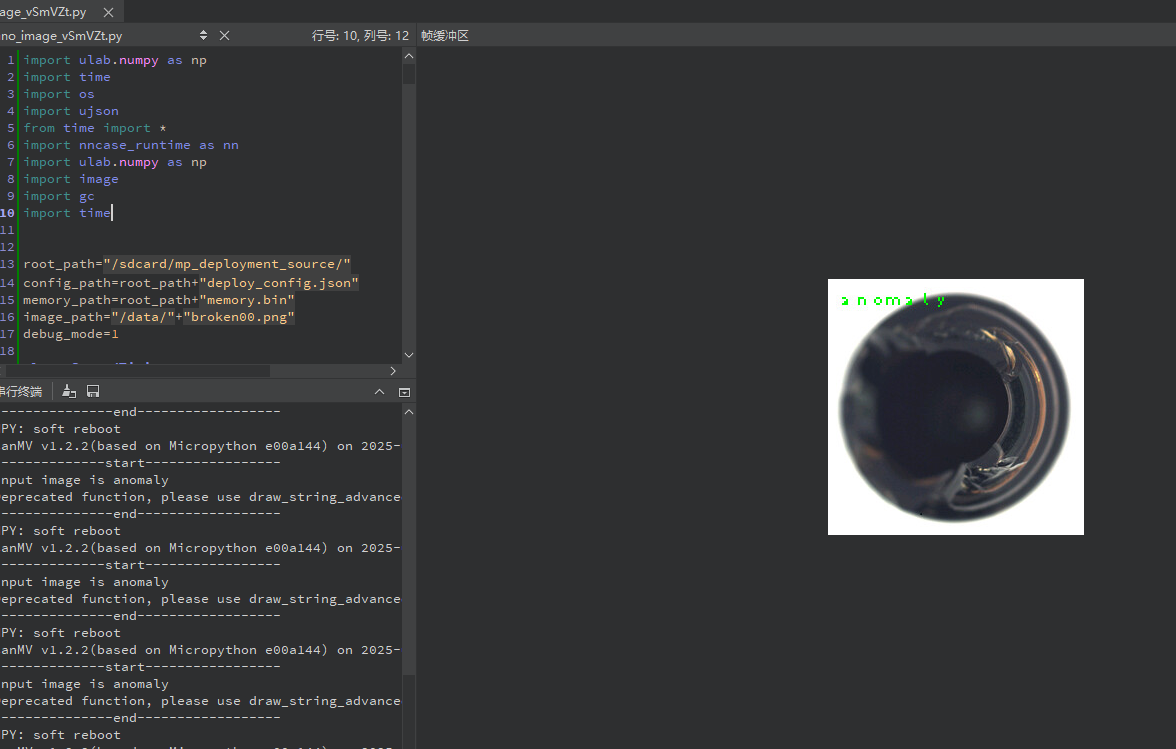Open the file selector dropdown arrows
The height and width of the screenshot is (749, 1176).
pos(204,35)
